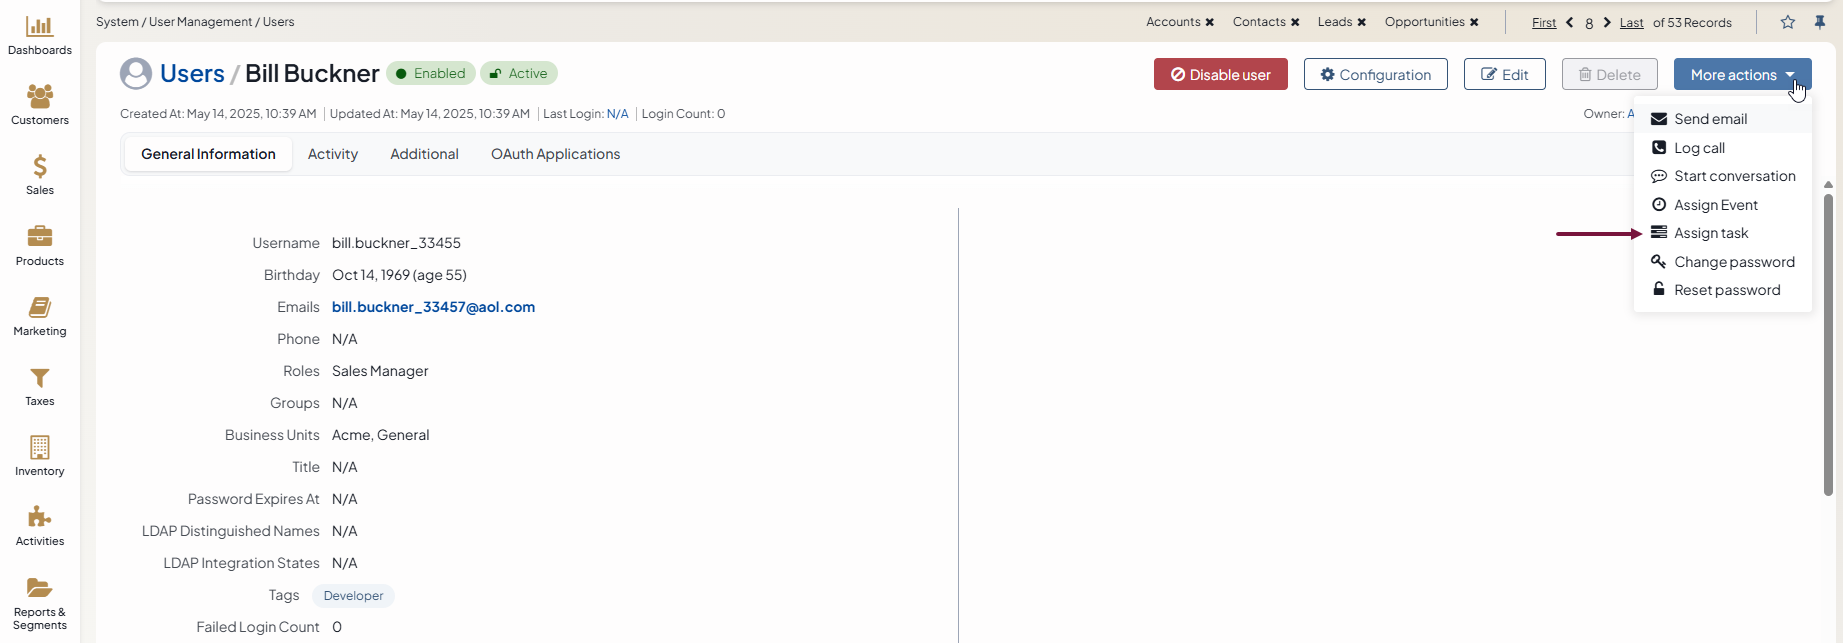Screen dimensions: 1843x643
Task: Remove the Leads pinned shortcut
Action: pos(1361,22)
